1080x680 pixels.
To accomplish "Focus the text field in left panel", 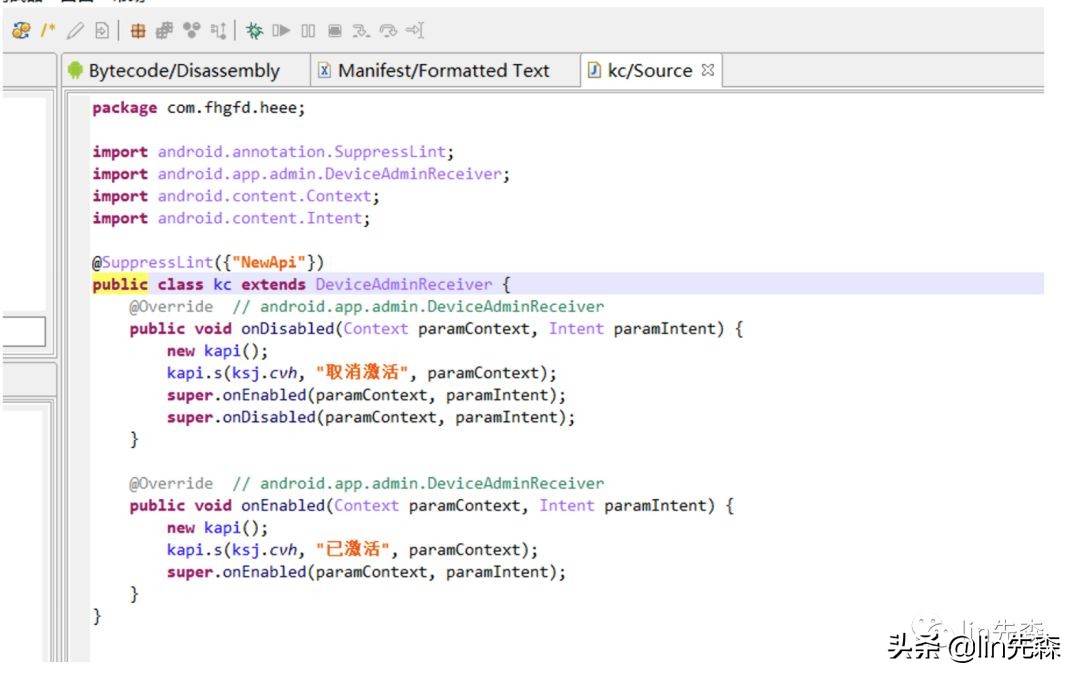I will tap(22, 333).
